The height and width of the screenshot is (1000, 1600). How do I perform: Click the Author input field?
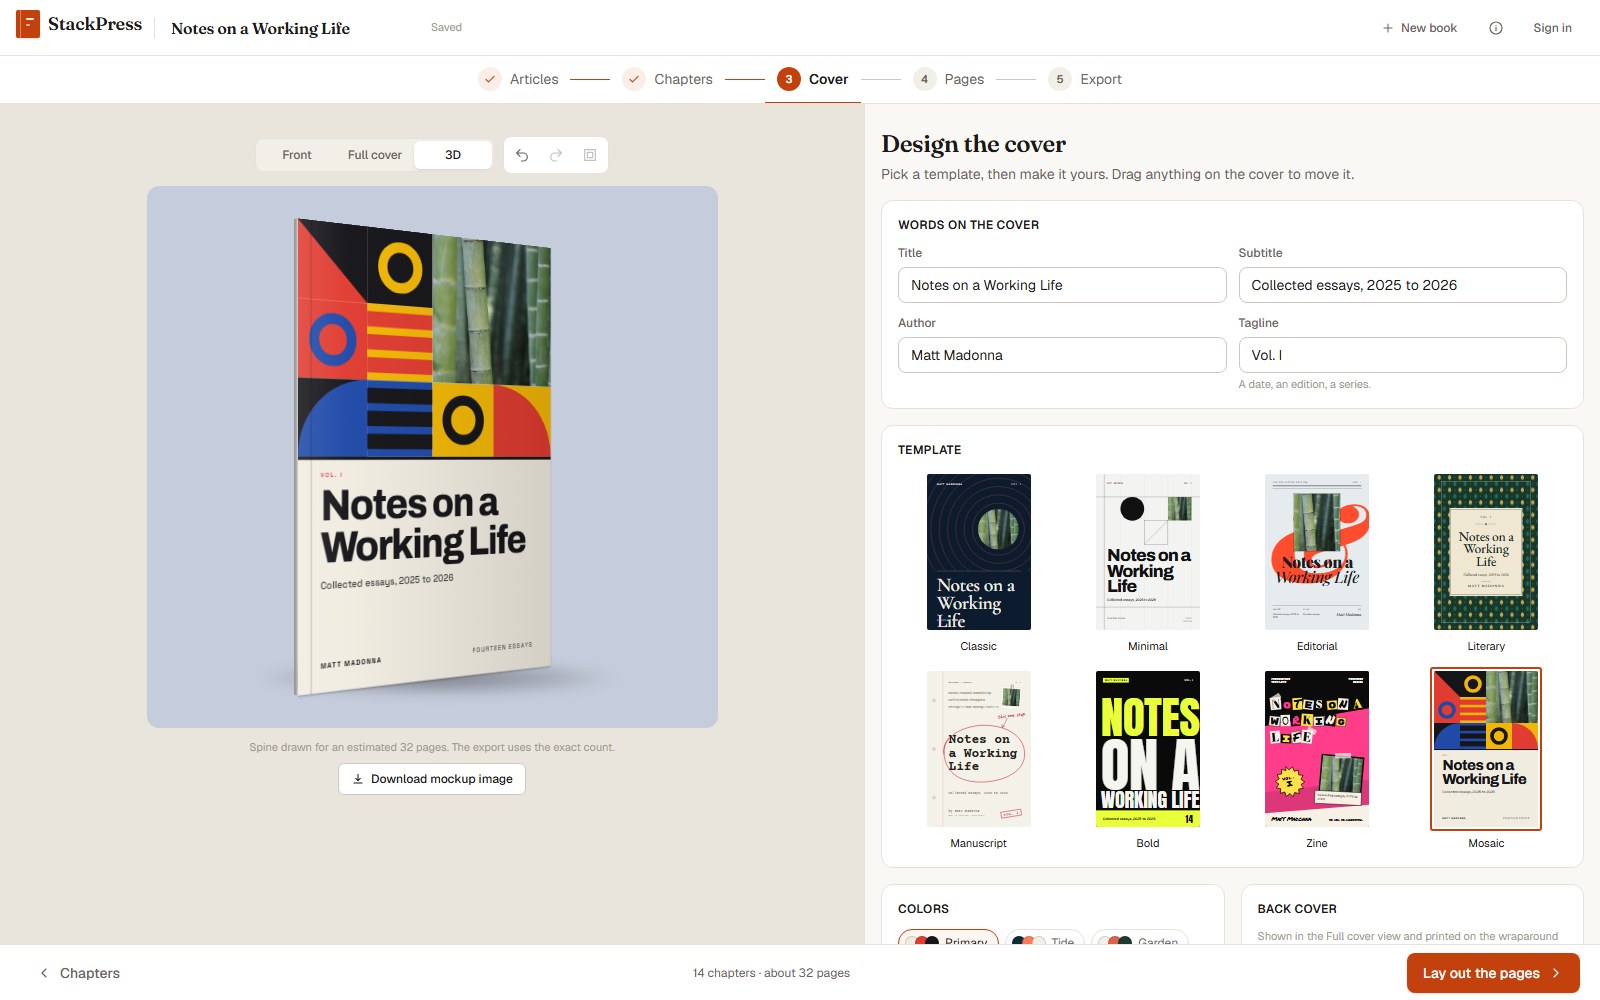[1062, 355]
